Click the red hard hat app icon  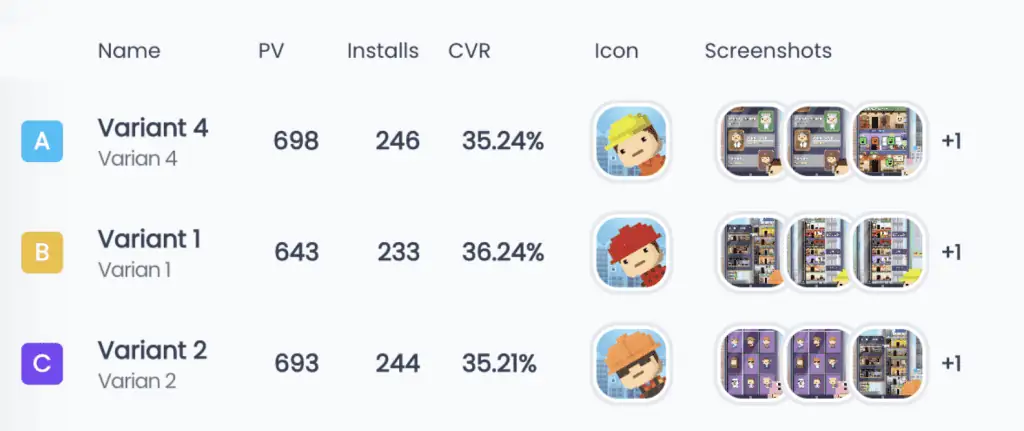(x=631, y=252)
